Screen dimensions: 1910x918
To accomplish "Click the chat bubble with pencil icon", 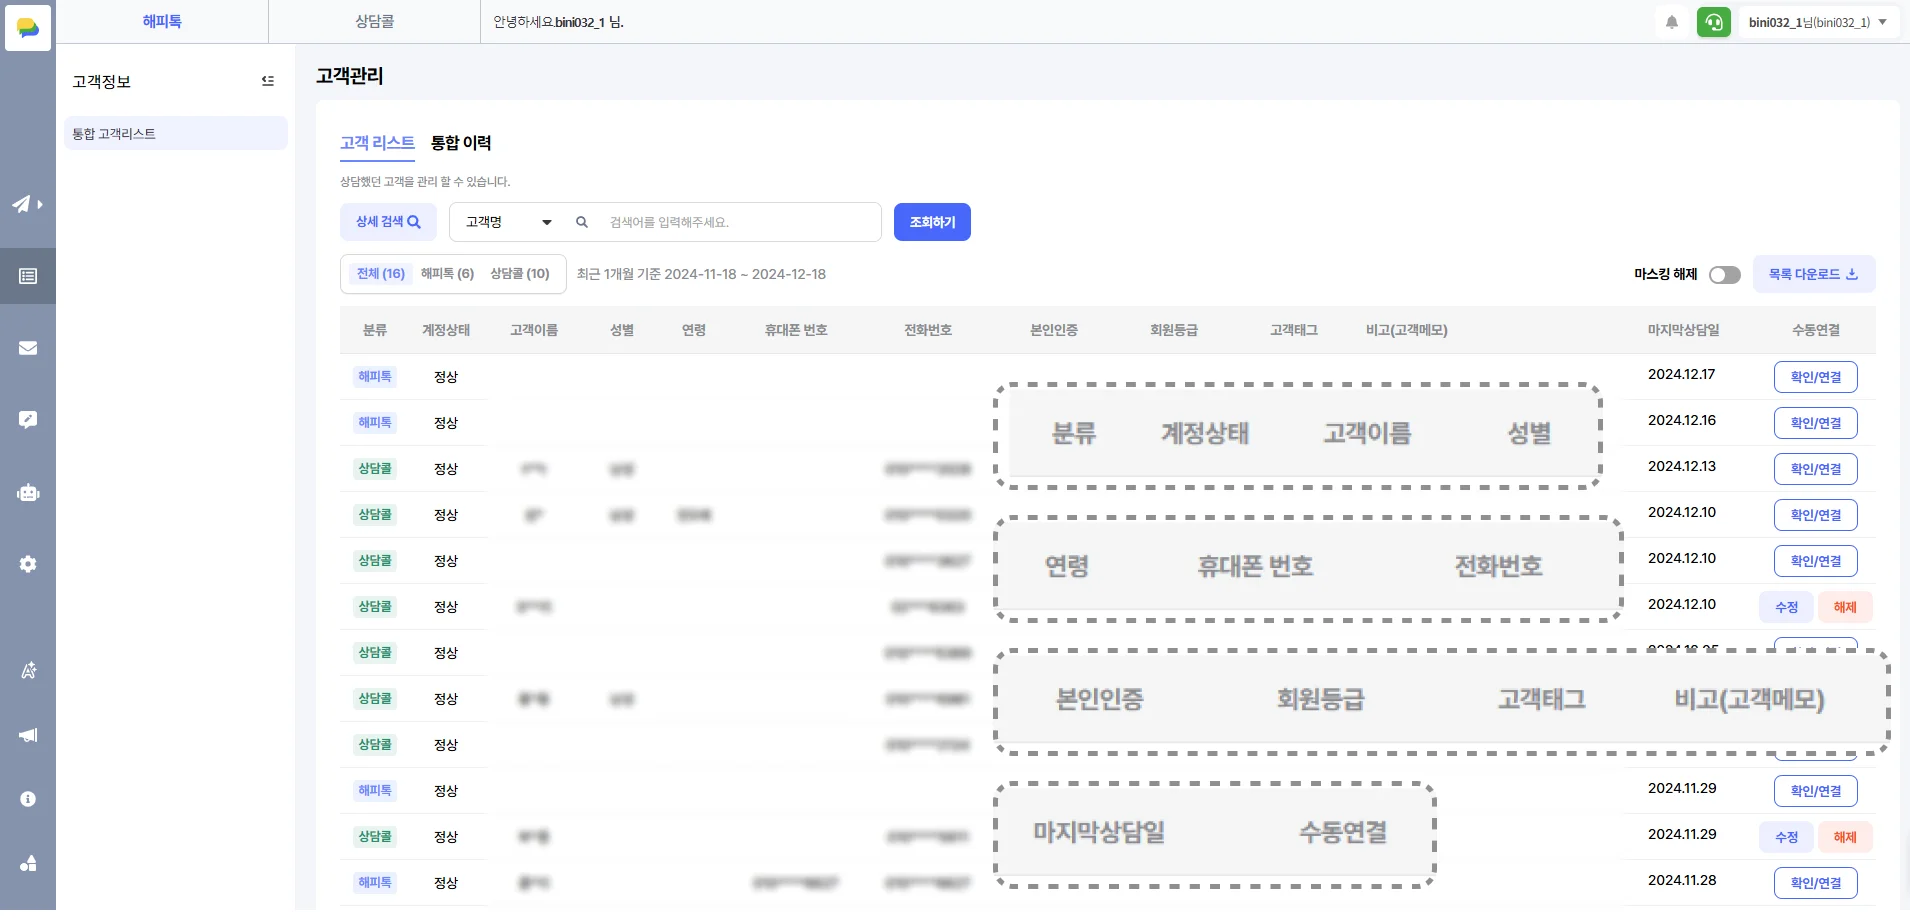I will pyautogui.click(x=27, y=419).
